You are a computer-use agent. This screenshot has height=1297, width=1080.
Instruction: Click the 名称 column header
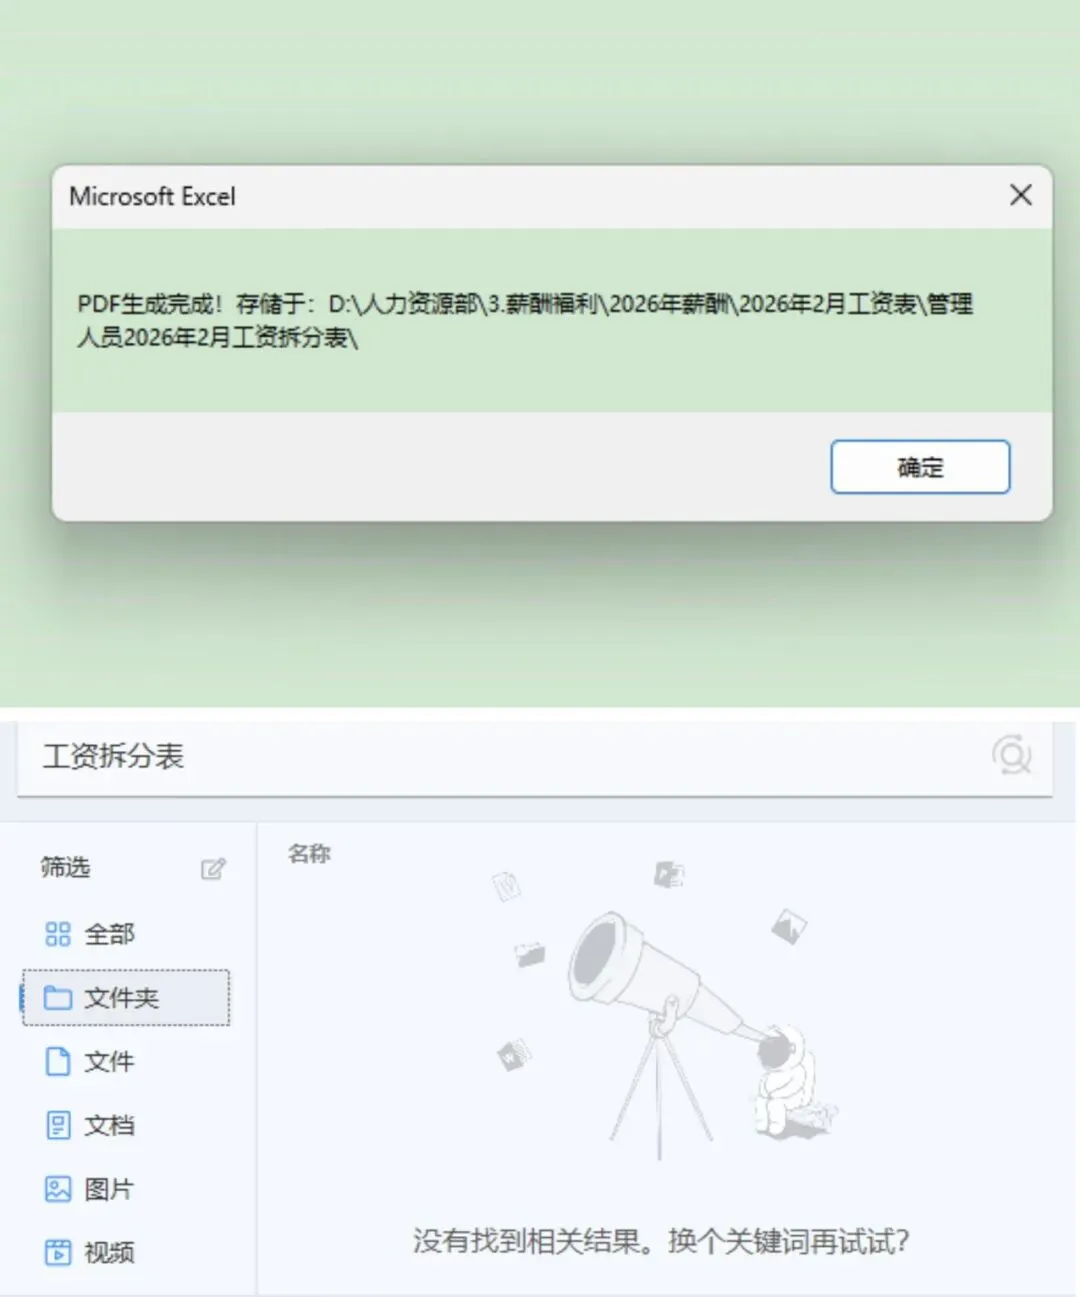(x=309, y=854)
